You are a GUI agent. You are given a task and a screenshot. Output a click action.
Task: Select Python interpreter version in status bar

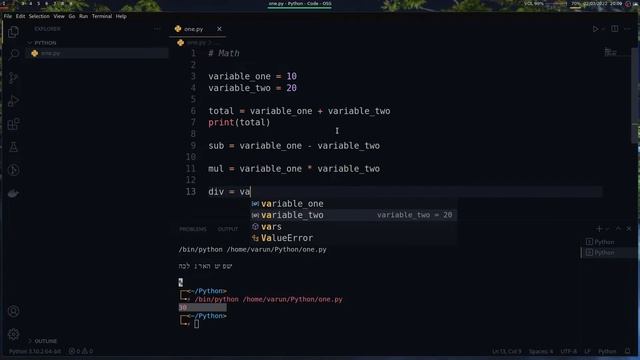pyautogui.click(x=35, y=351)
